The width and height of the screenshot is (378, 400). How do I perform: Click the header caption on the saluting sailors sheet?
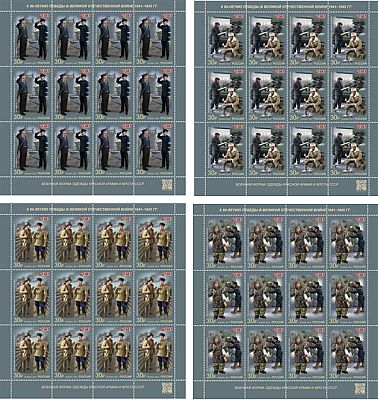92,6
